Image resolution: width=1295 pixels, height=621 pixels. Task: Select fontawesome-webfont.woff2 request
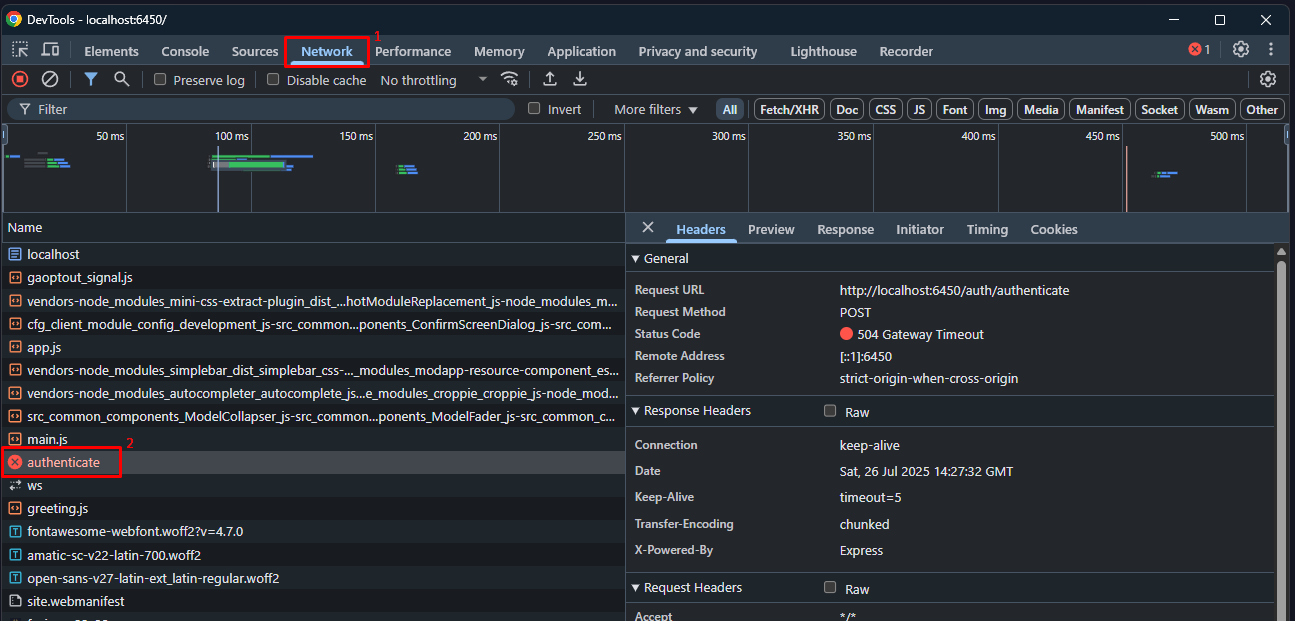click(312, 531)
